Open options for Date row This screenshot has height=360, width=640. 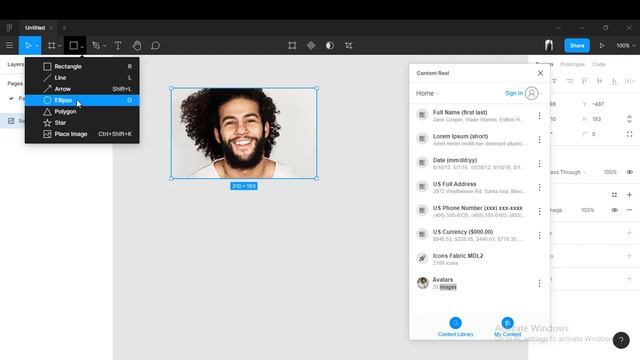click(x=539, y=163)
